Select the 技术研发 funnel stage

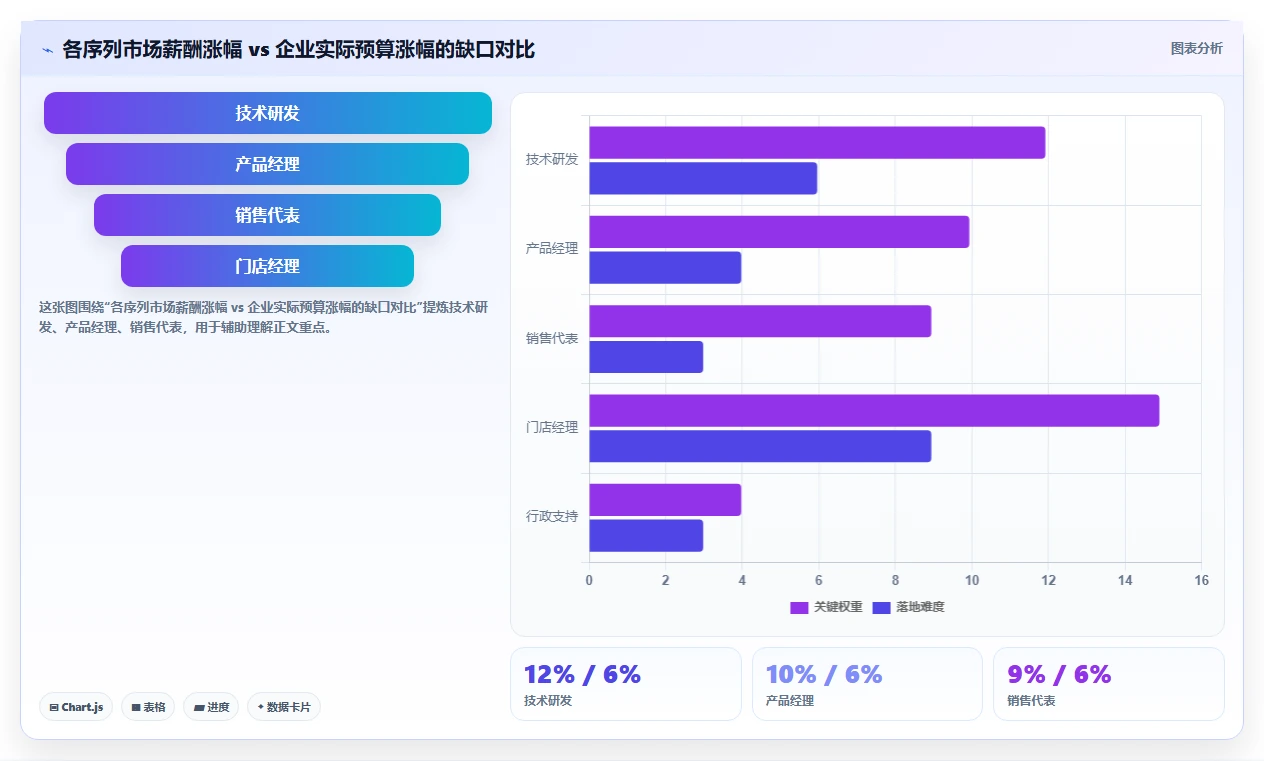tap(268, 113)
